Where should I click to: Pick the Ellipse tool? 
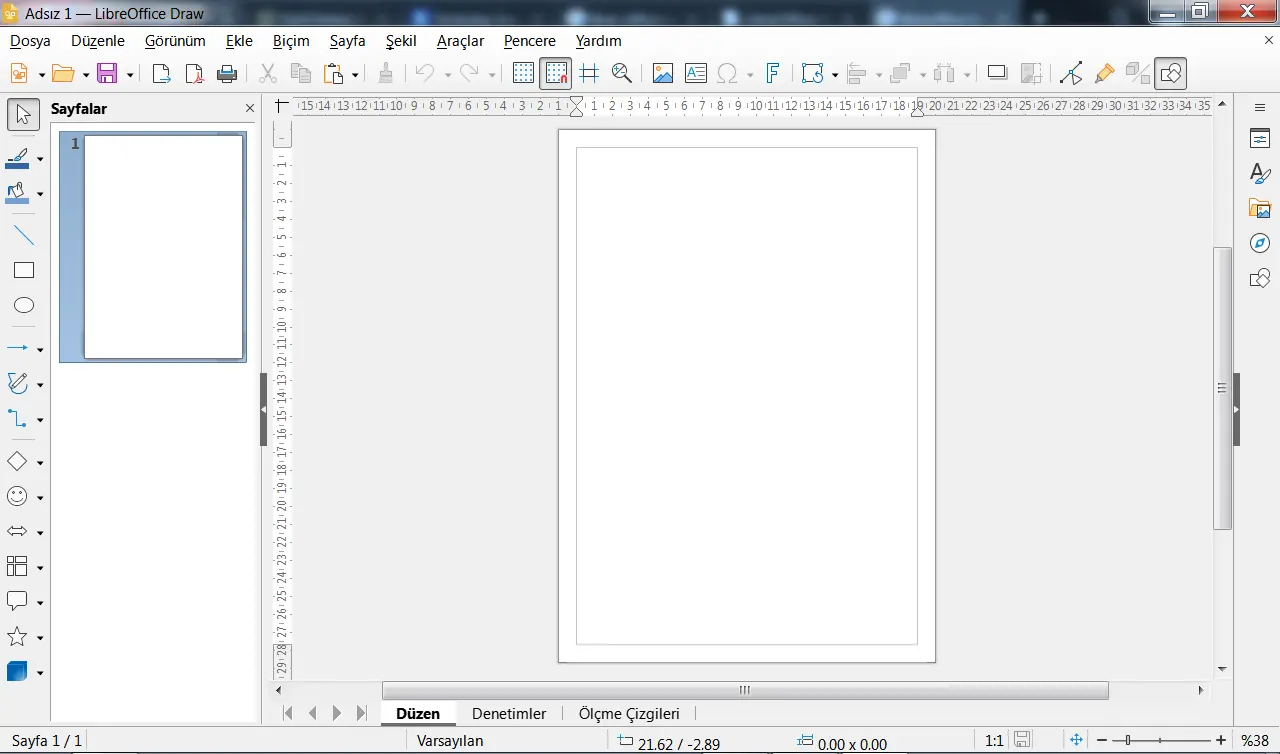[24, 305]
